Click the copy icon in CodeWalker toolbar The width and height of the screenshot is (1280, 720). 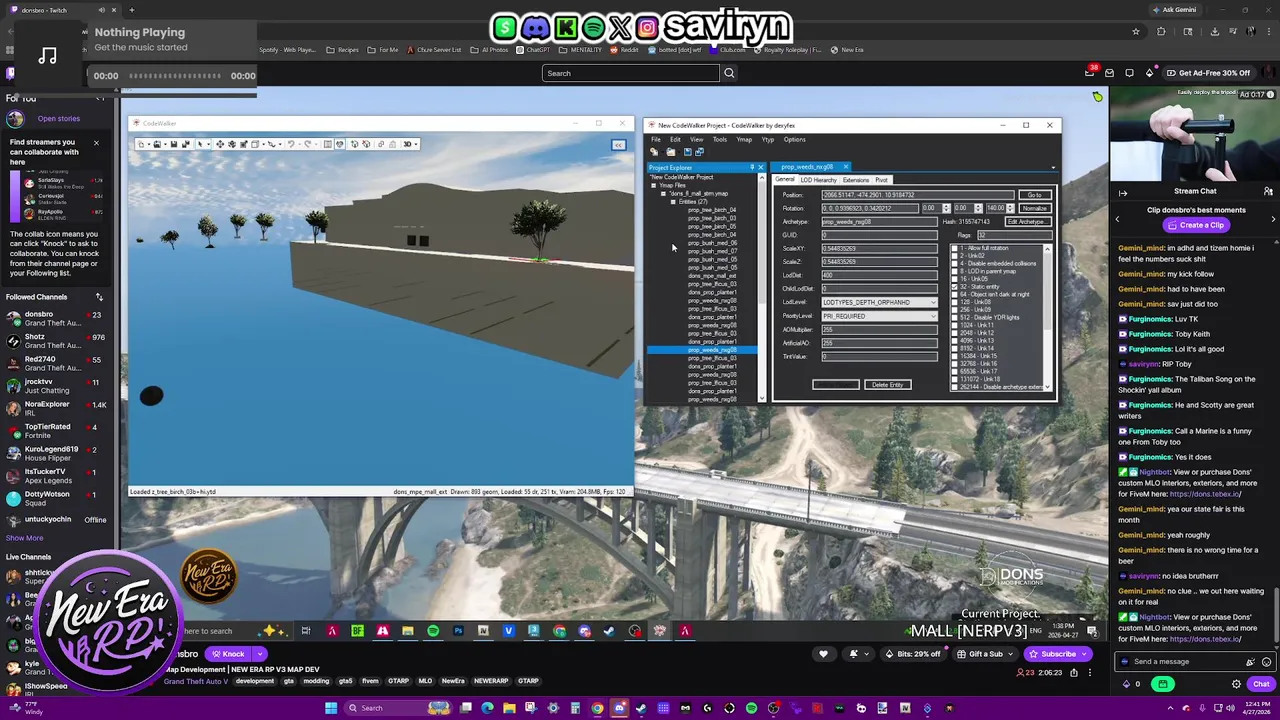pyautogui.click(x=381, y=144)
